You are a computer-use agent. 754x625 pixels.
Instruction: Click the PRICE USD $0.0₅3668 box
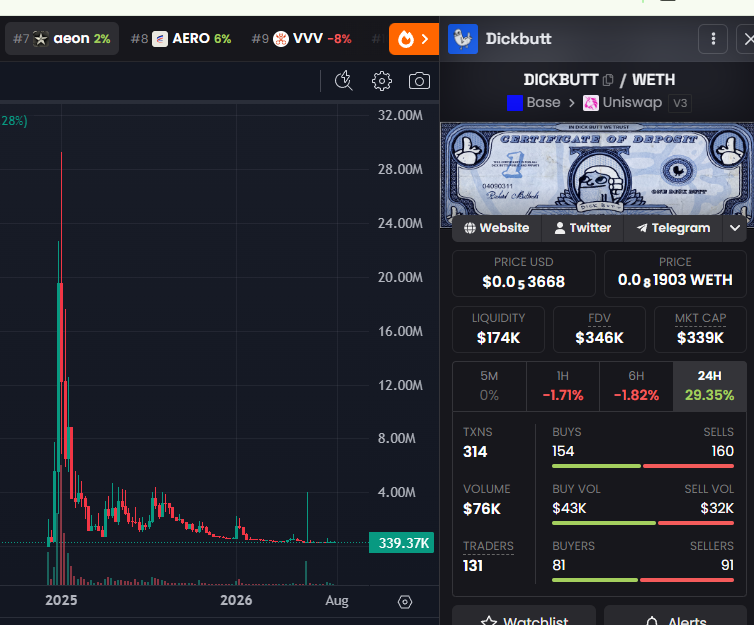coord(524,273)
